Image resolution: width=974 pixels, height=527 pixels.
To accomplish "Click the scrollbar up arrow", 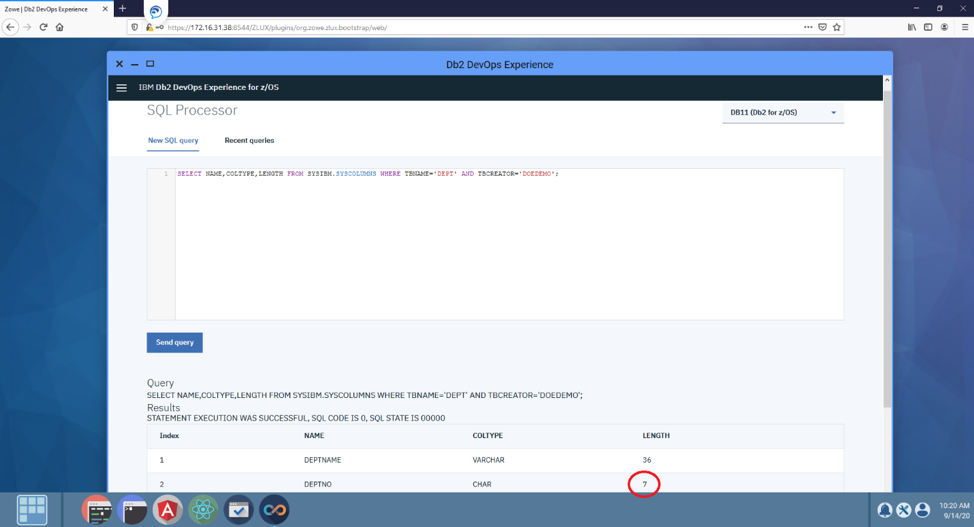I will pyautogui.click(x=887, y=80).
